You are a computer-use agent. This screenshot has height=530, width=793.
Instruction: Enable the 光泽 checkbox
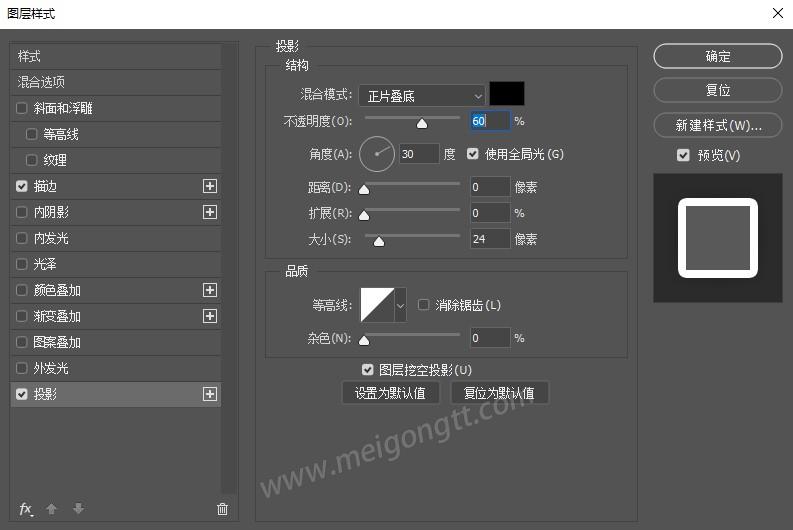pos(21,264)
